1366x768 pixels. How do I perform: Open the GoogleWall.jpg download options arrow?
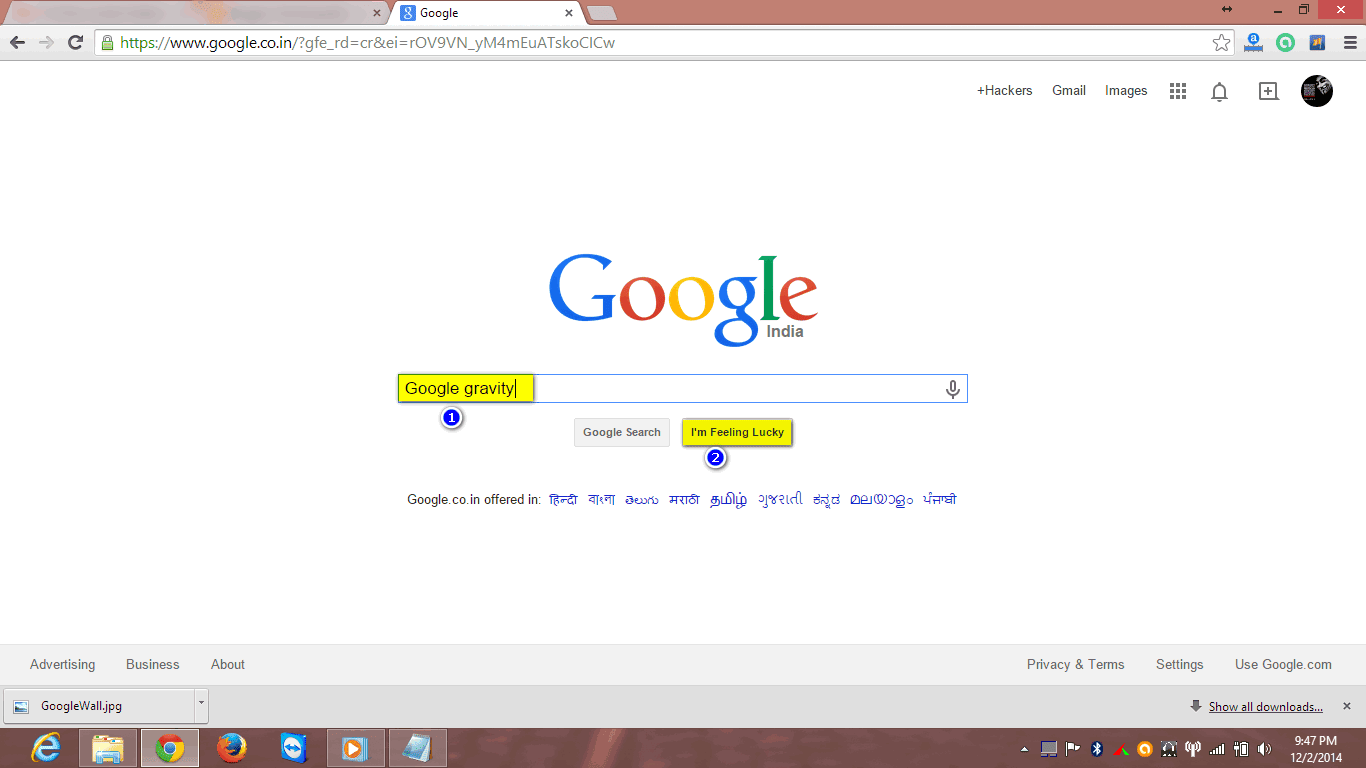coord(201,705)
